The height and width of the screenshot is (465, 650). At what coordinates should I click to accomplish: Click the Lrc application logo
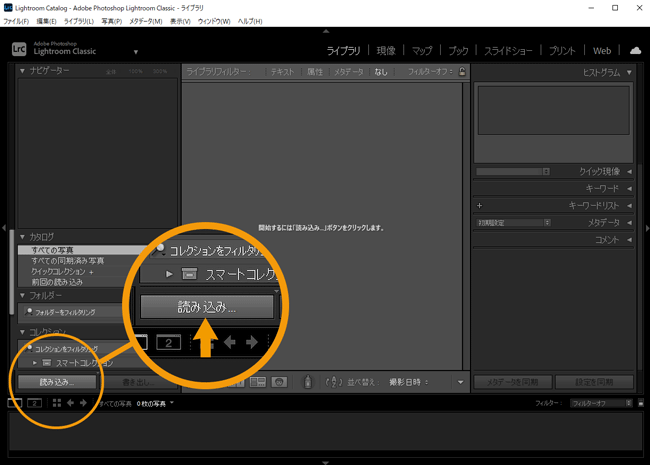(x=19, y=49)
